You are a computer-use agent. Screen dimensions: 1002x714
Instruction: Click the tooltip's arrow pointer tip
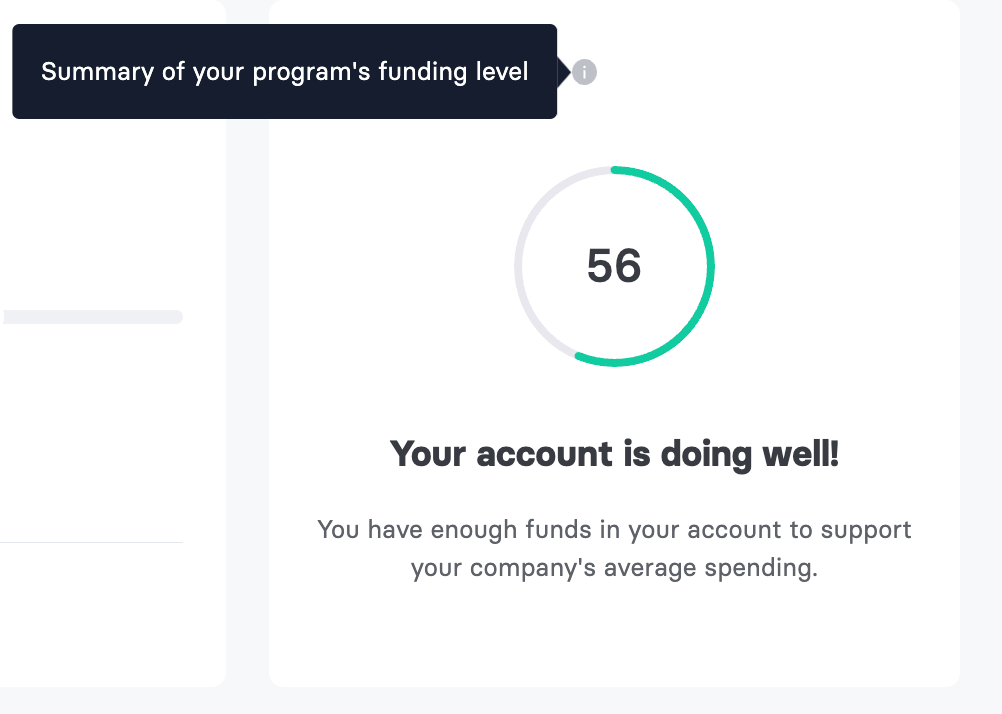coord(567,72)
